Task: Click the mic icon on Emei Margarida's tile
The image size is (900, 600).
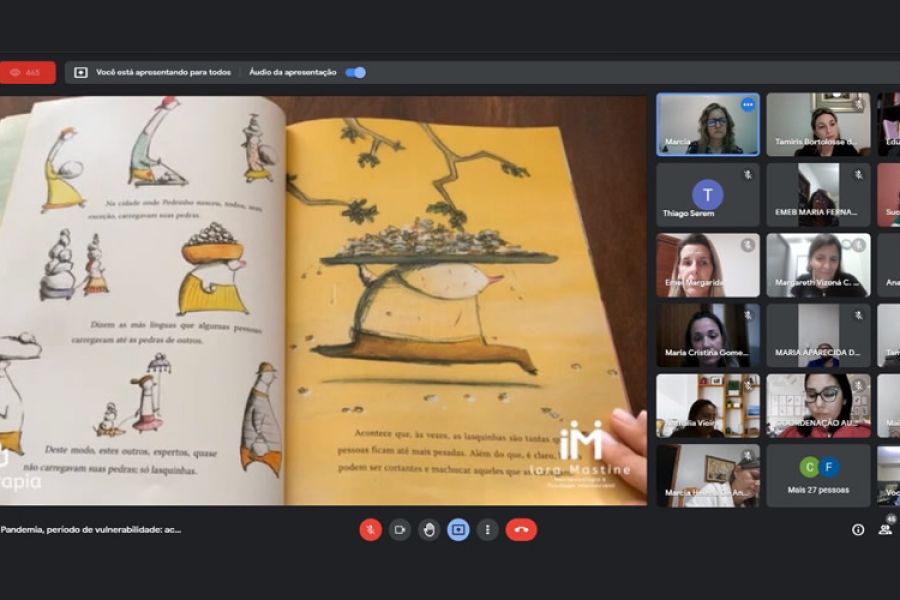Action: (747, 245)
